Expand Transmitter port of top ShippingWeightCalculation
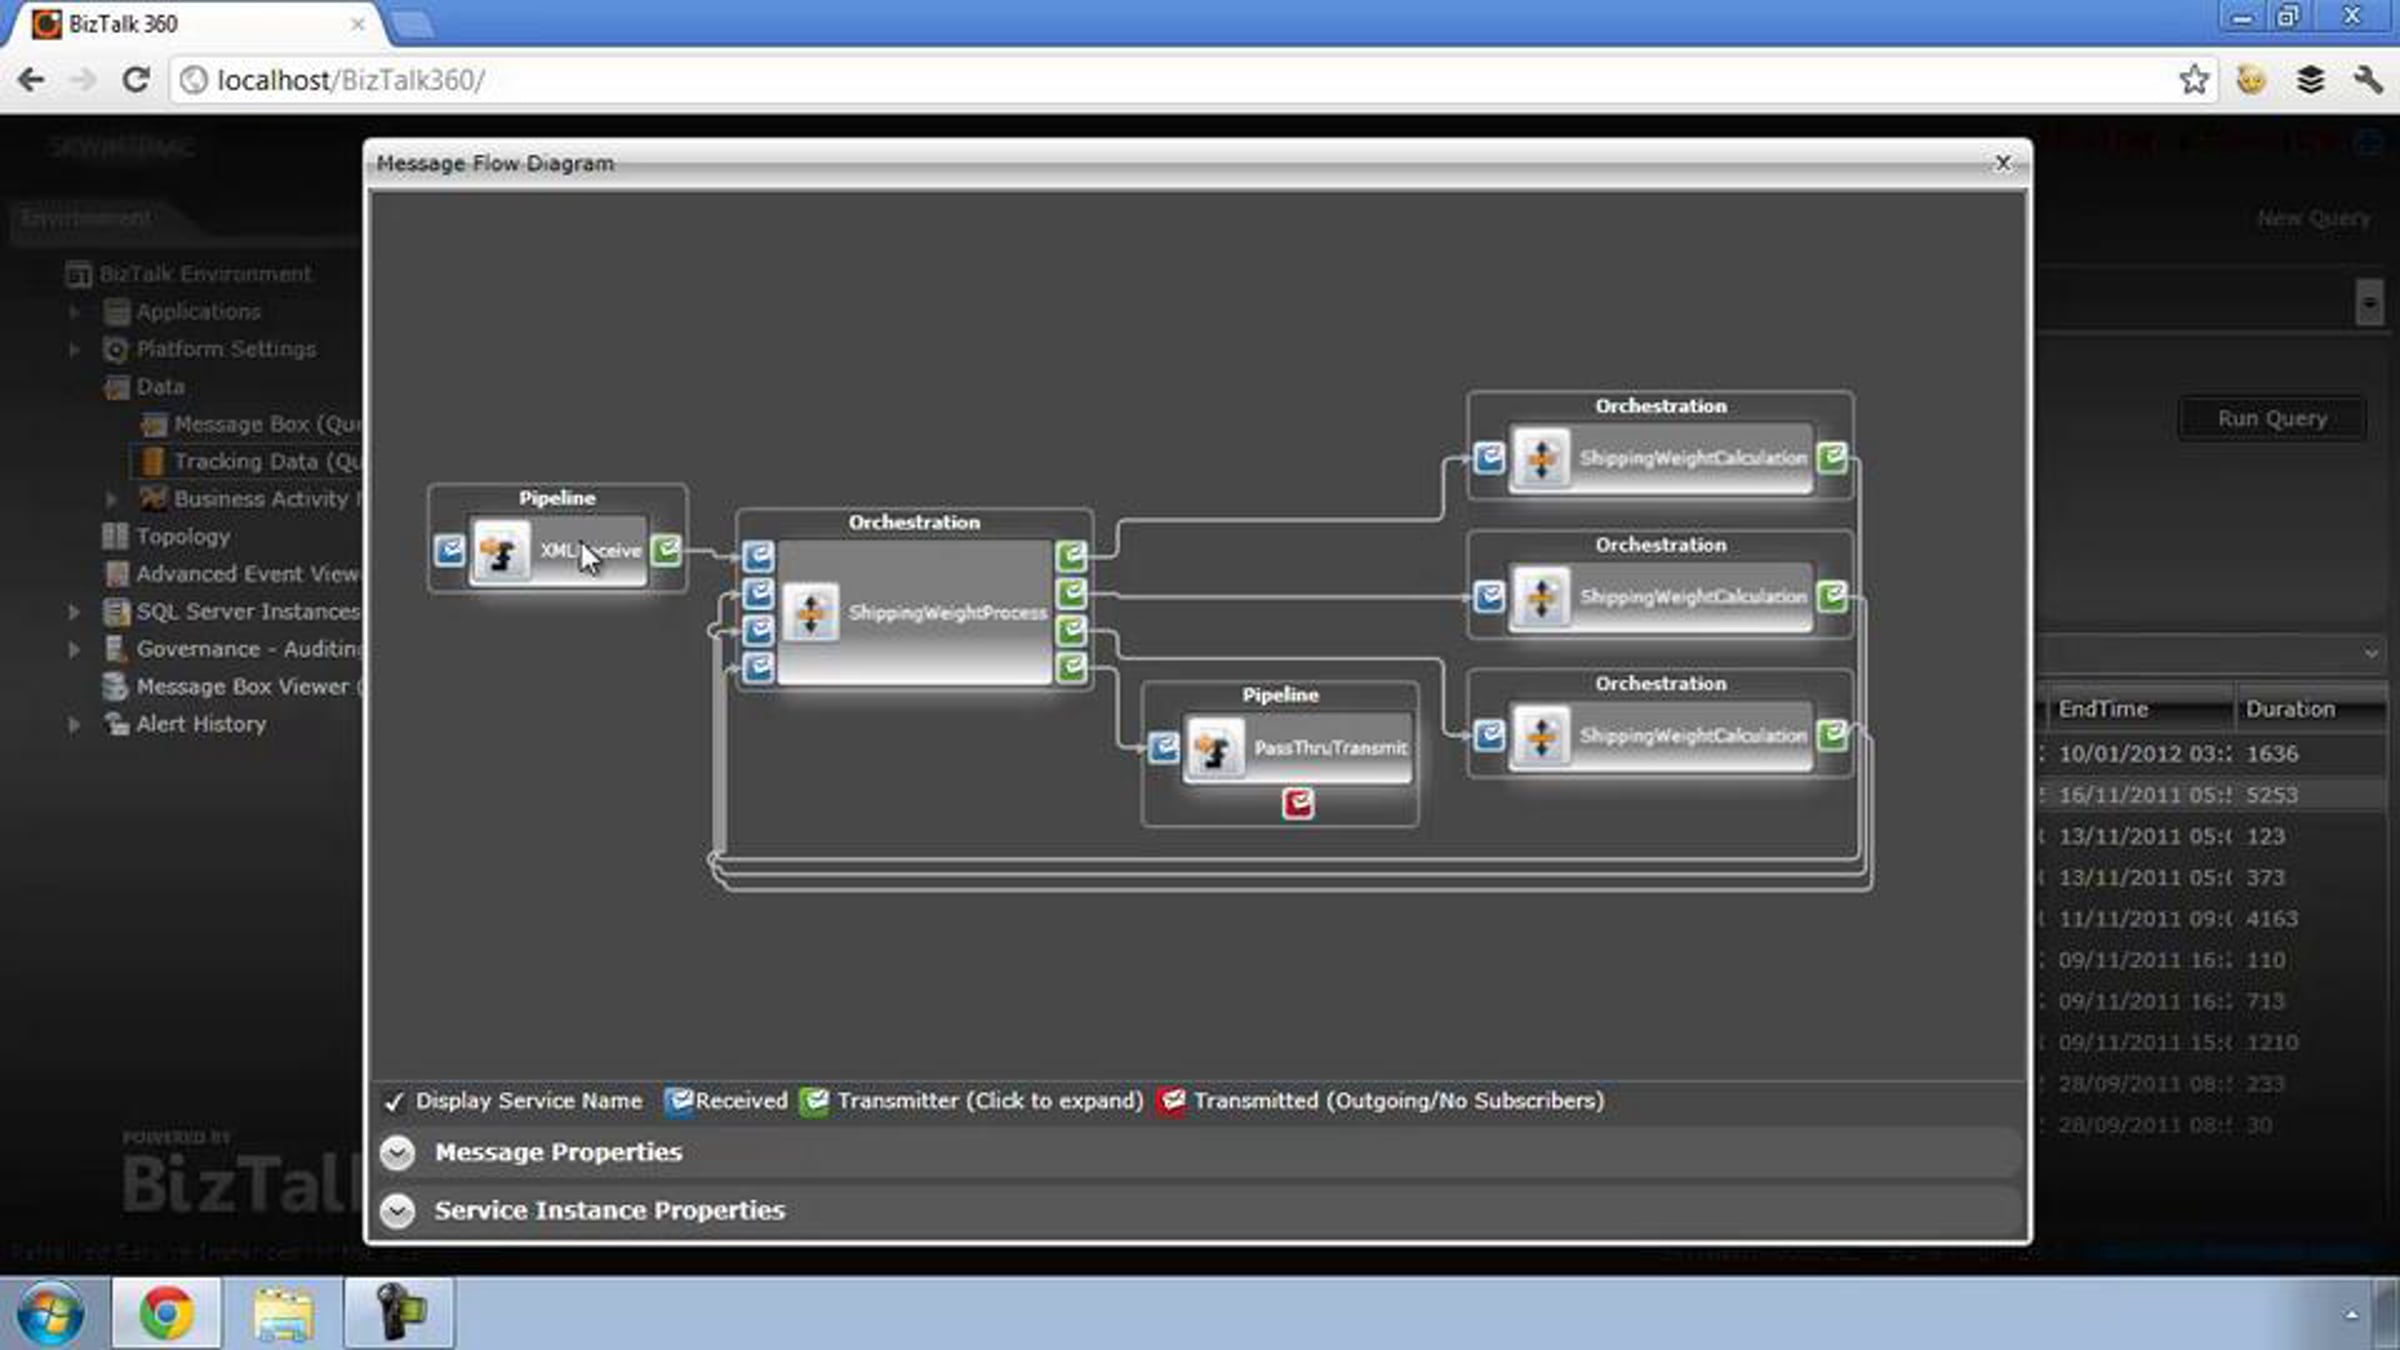Viewport: 2400px width, 1350px height. 1832,458
